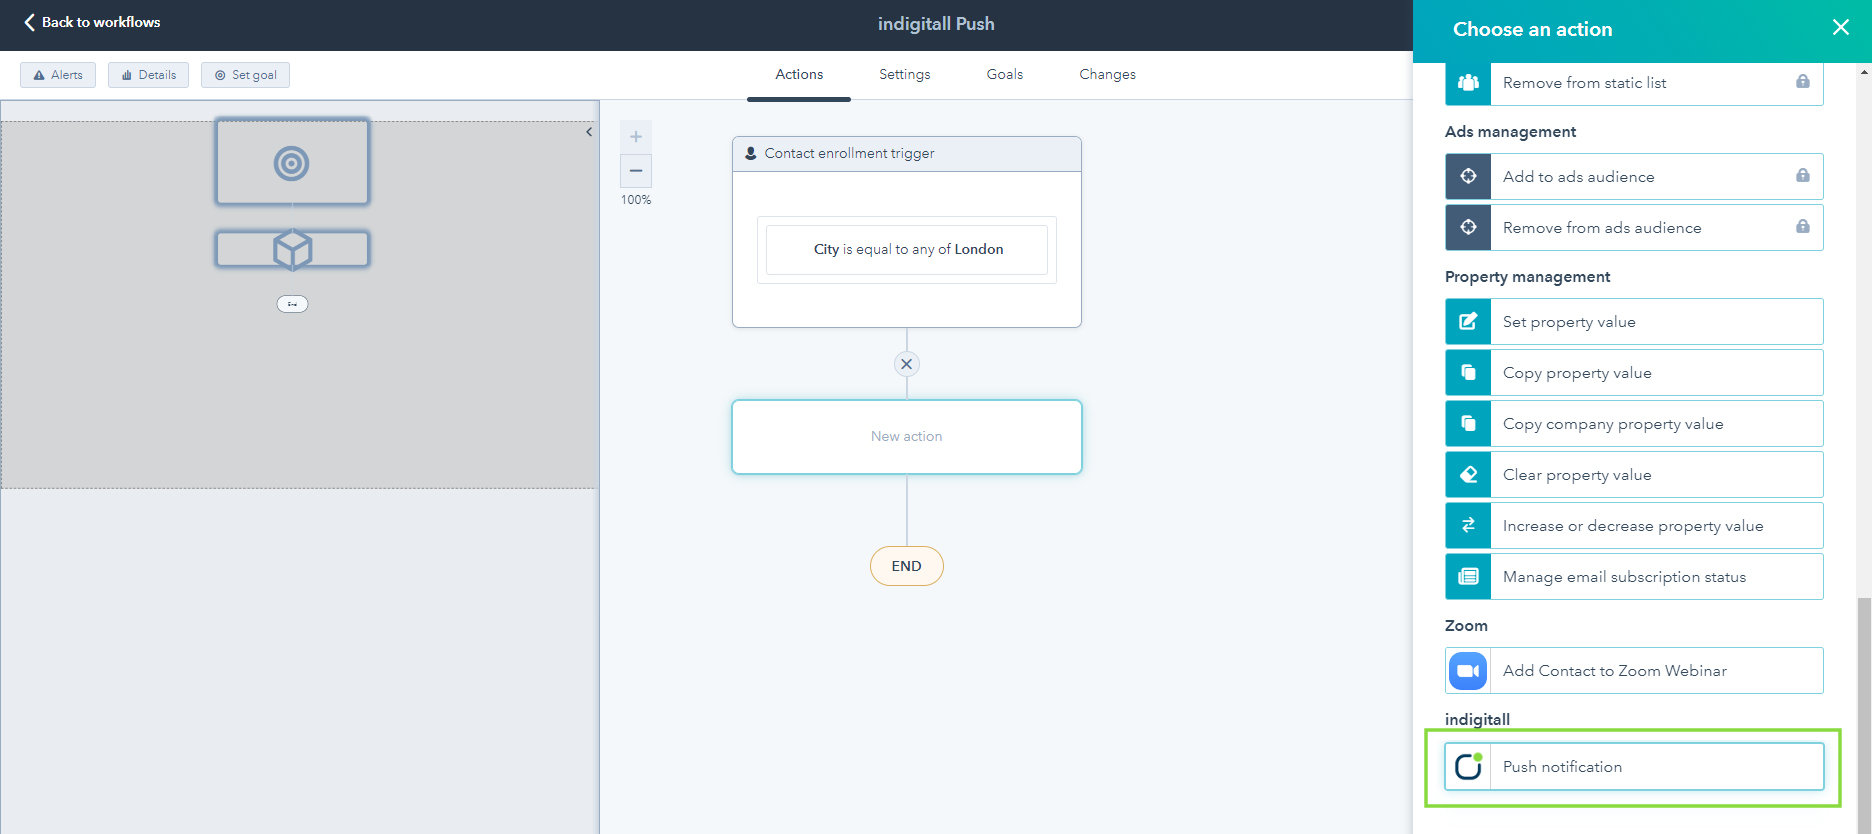This screenshot has width=1872, height=834.
Task: Zoom out the workflow canvas
Action: coord(636,171)
